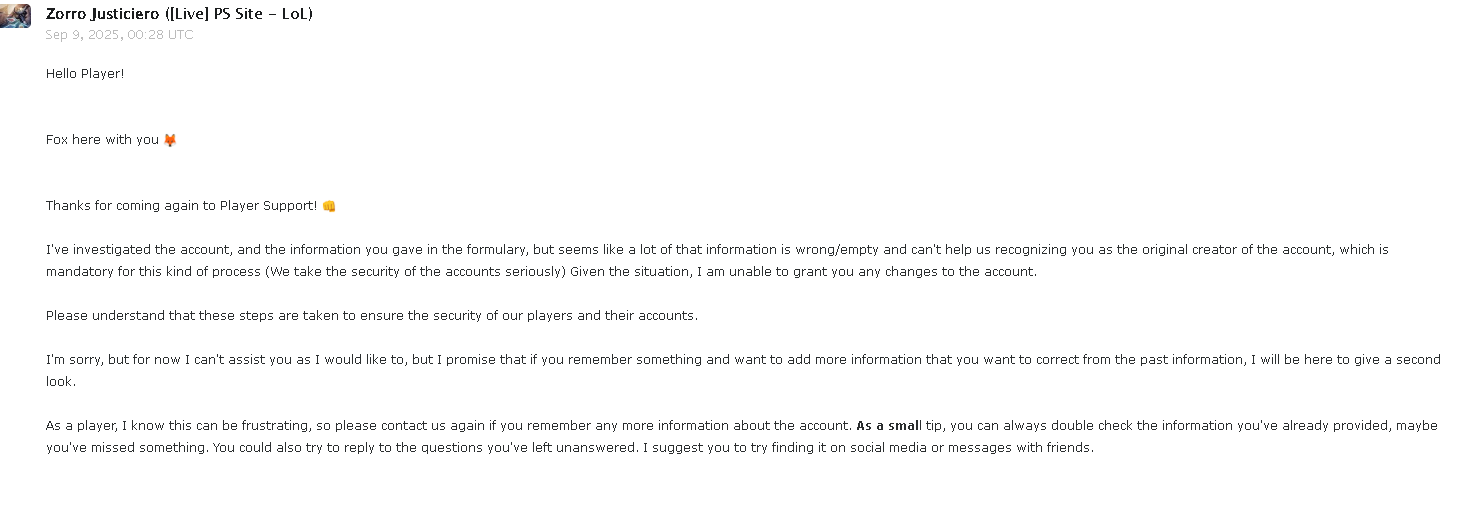1466x506 pixels.
Task: Click "Thanks for coming again" sentence
Action: pos(130,206)
